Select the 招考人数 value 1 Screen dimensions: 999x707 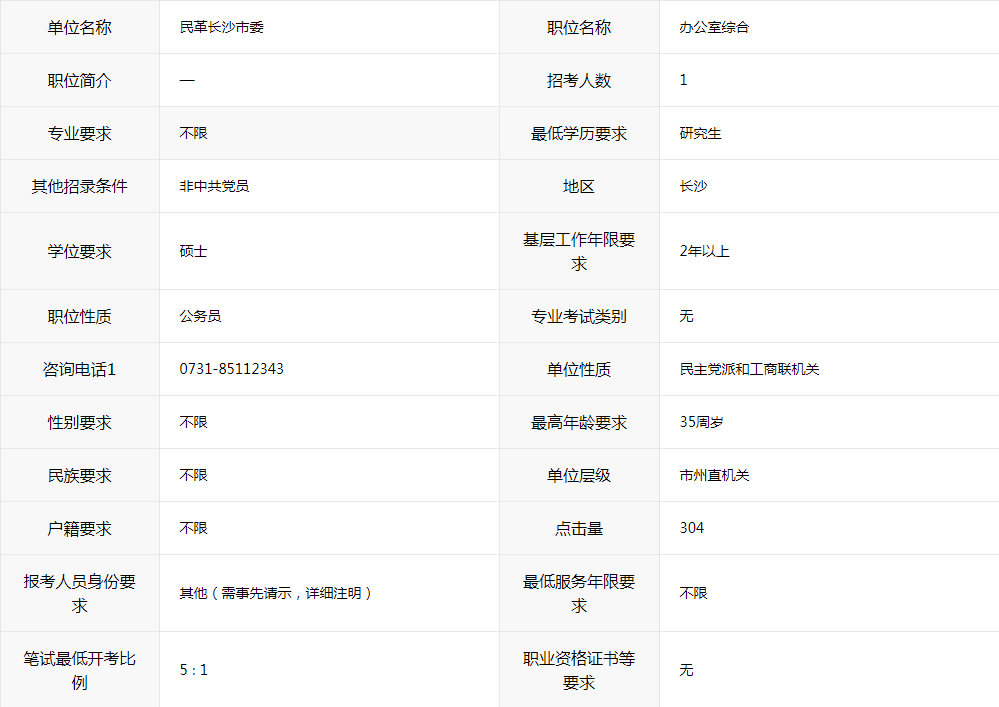point(684,80)
